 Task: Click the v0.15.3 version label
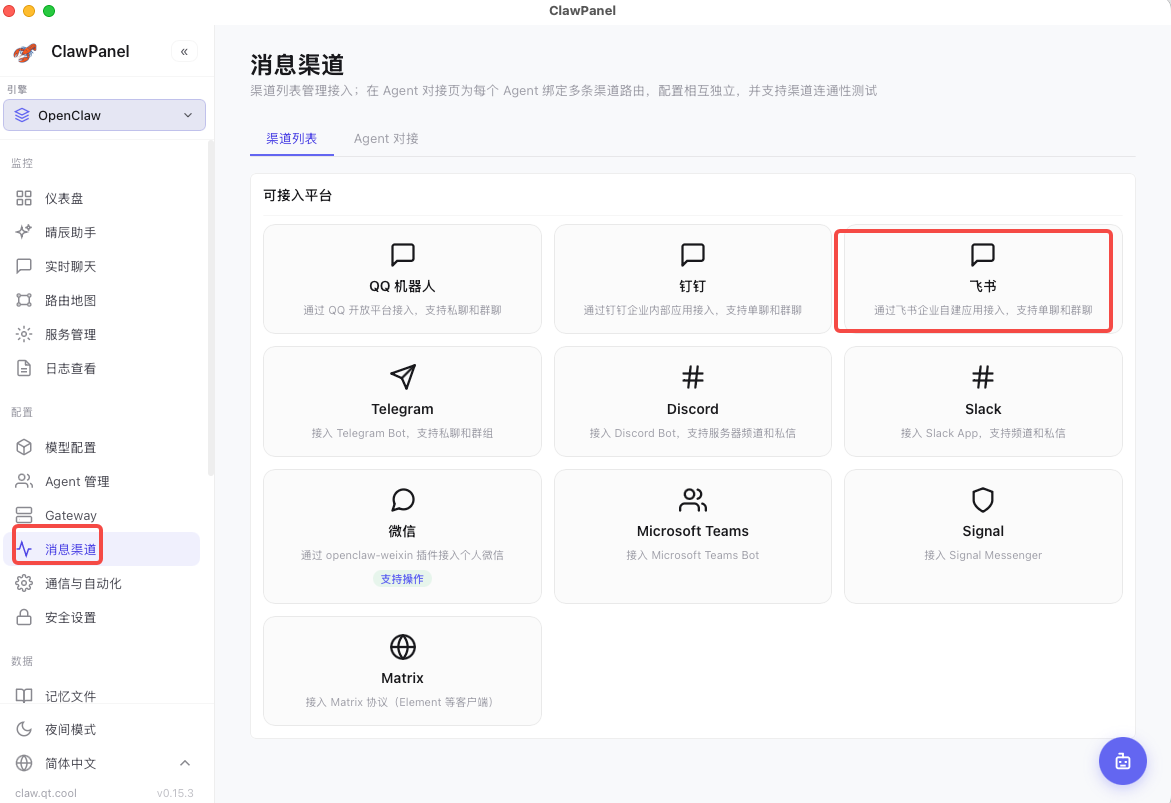[175, 793]
